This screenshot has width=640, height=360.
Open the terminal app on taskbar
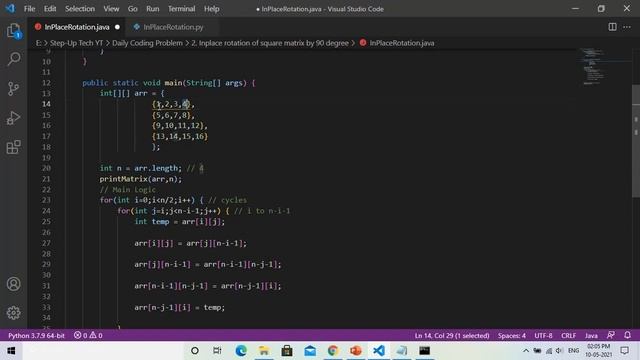[x=424, y=351]
